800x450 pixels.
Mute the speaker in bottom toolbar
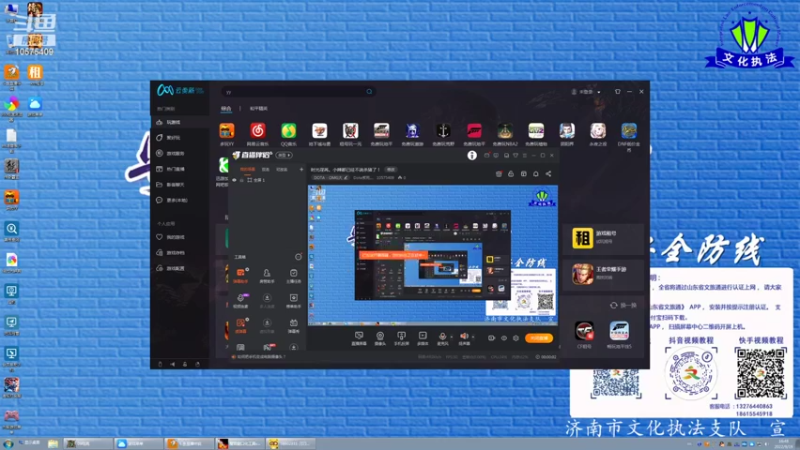click(464, 337)
